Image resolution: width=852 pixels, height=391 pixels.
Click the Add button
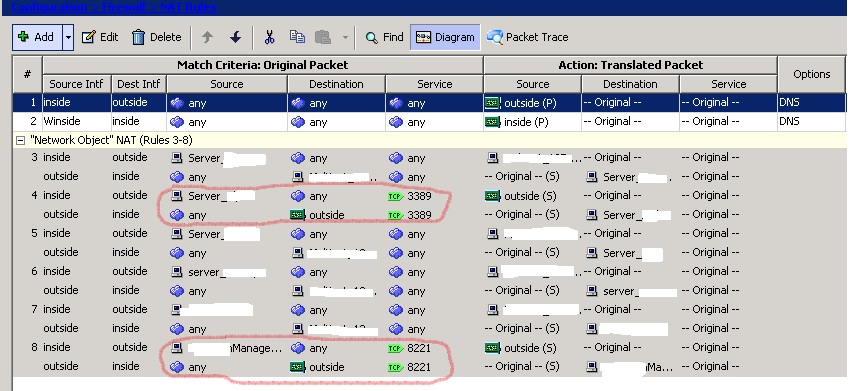[x=37, y=37]
